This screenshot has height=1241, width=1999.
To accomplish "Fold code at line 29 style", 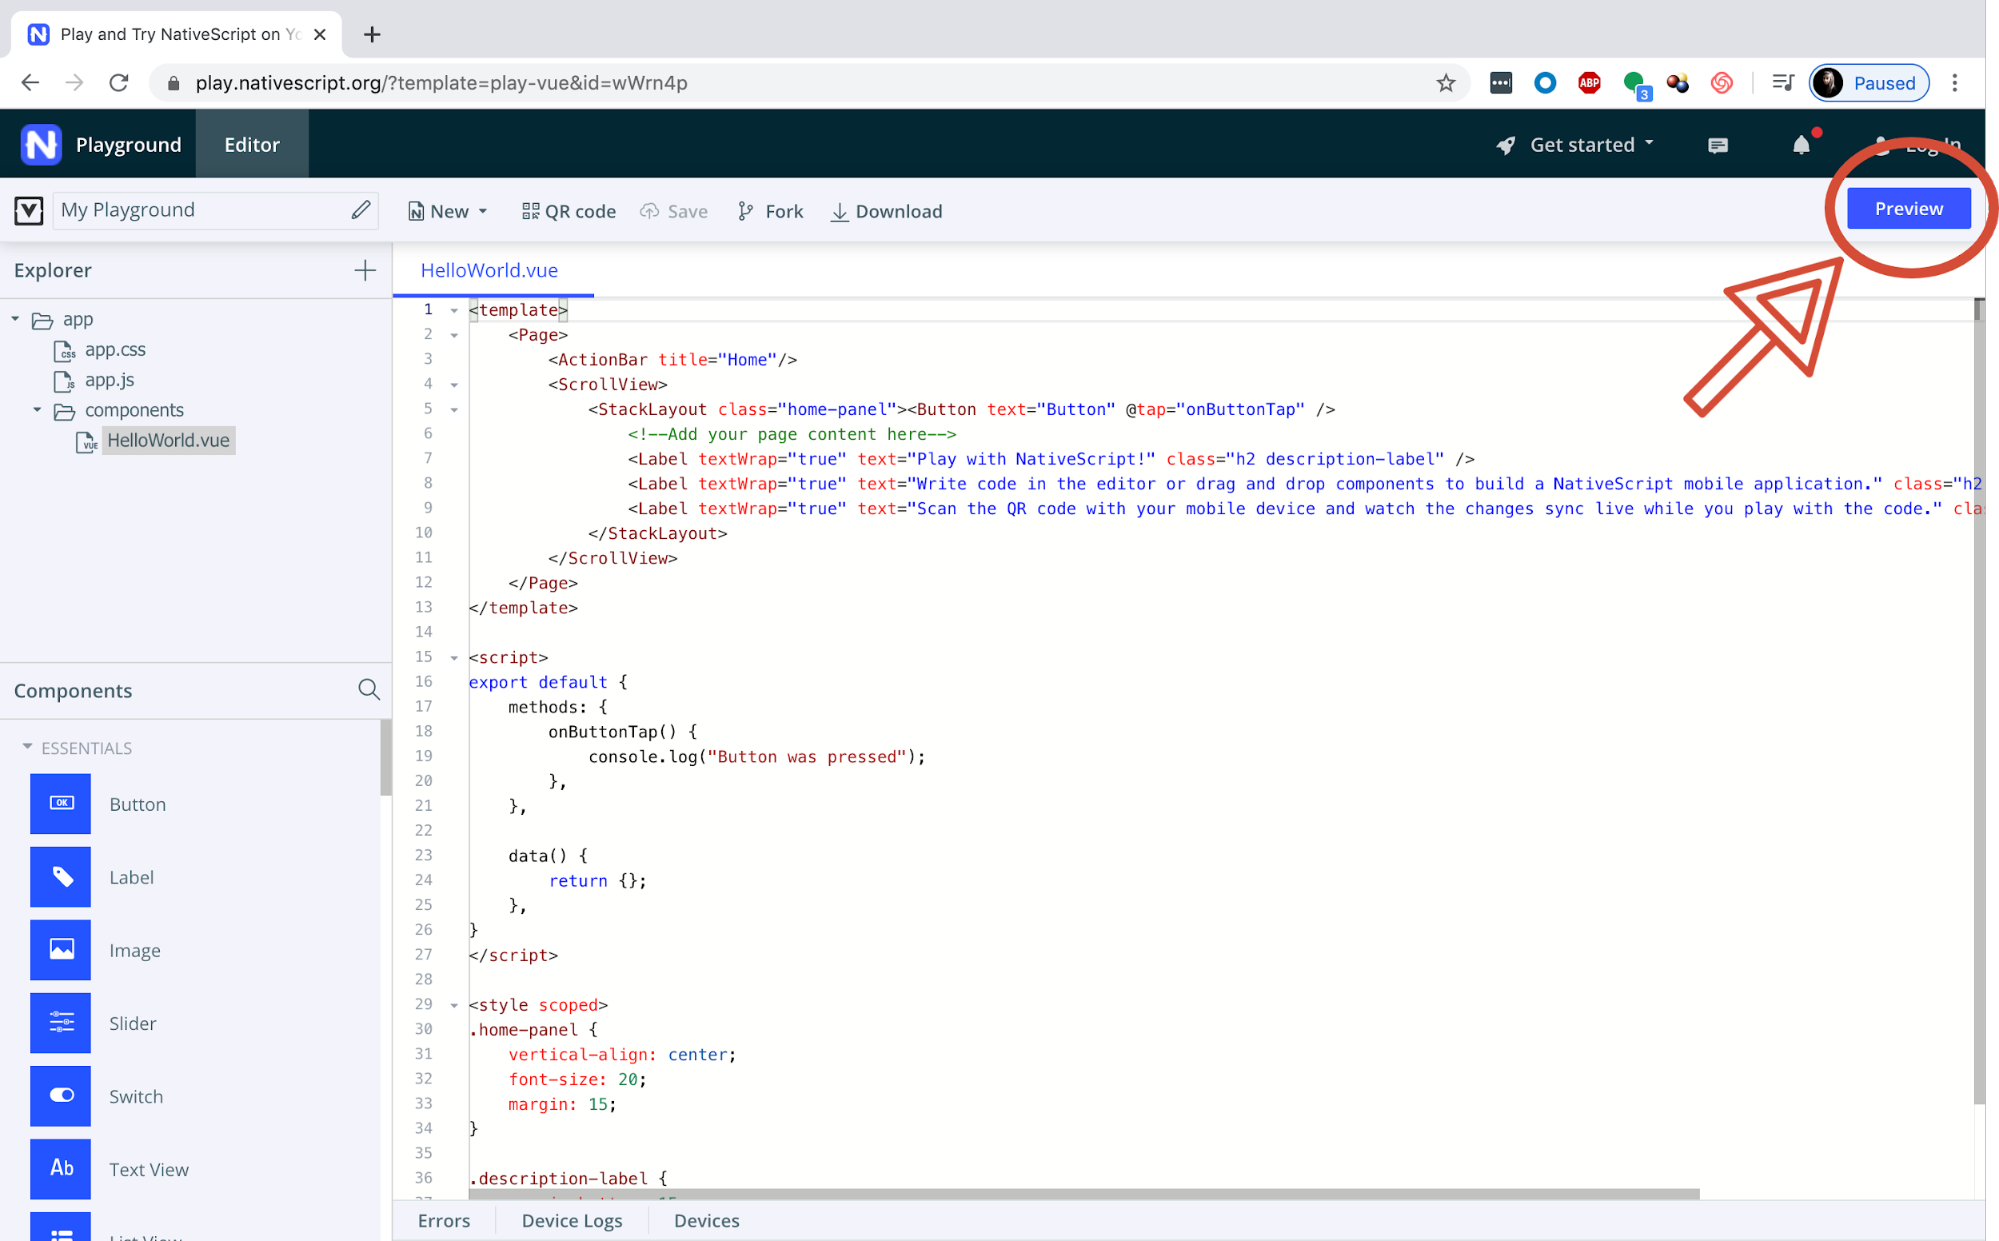I will coord(454,1005).
